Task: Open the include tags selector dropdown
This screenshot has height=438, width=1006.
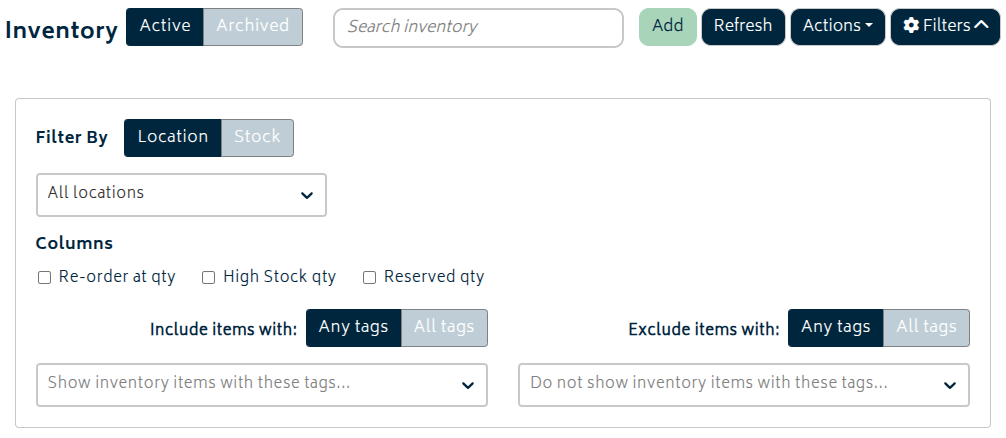Action: tap(261, 385)
